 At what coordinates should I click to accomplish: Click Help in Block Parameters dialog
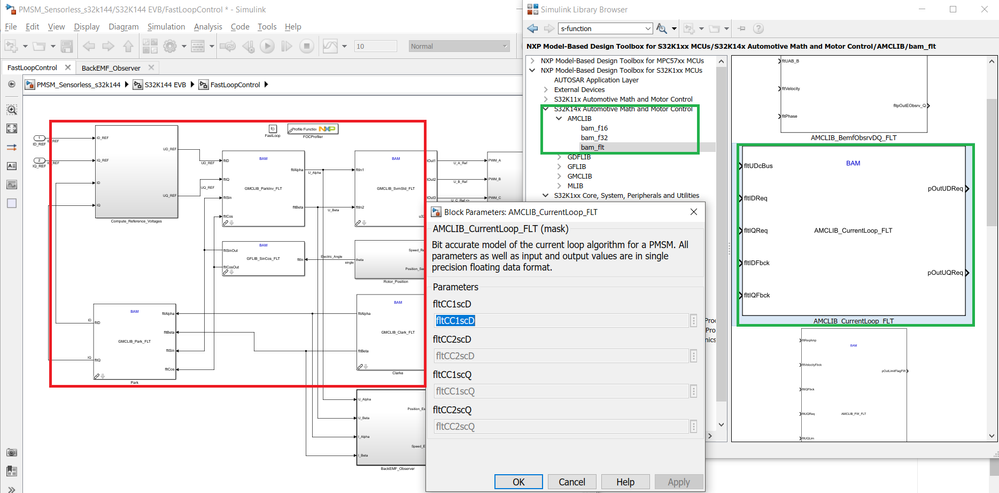(x=625, y=482)
